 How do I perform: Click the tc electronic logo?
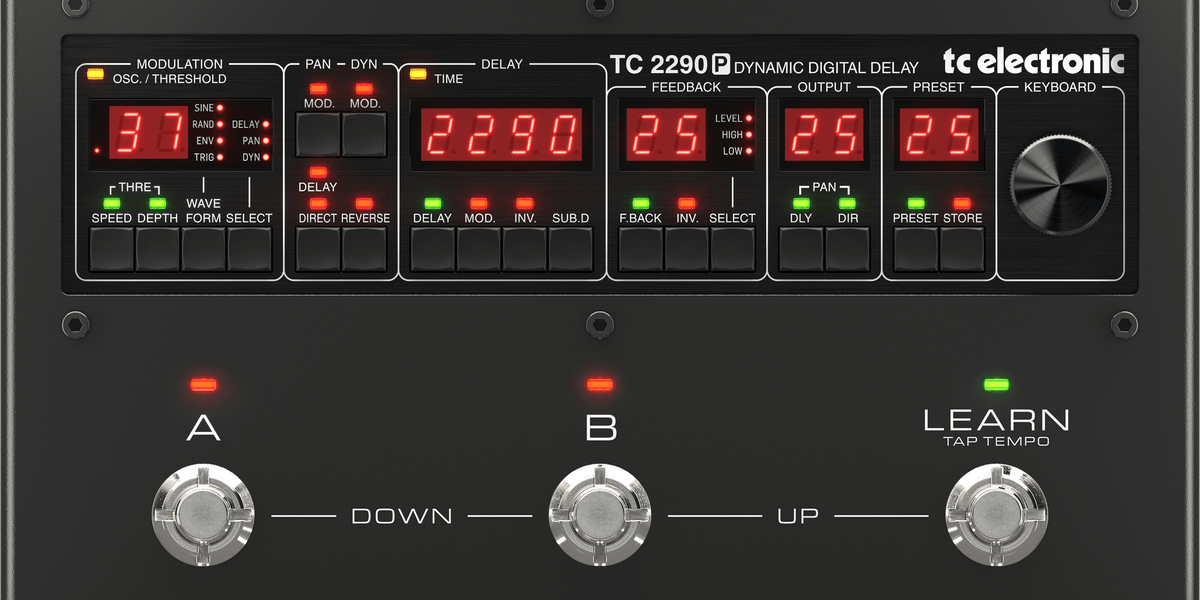click(x=1034, y=62)
